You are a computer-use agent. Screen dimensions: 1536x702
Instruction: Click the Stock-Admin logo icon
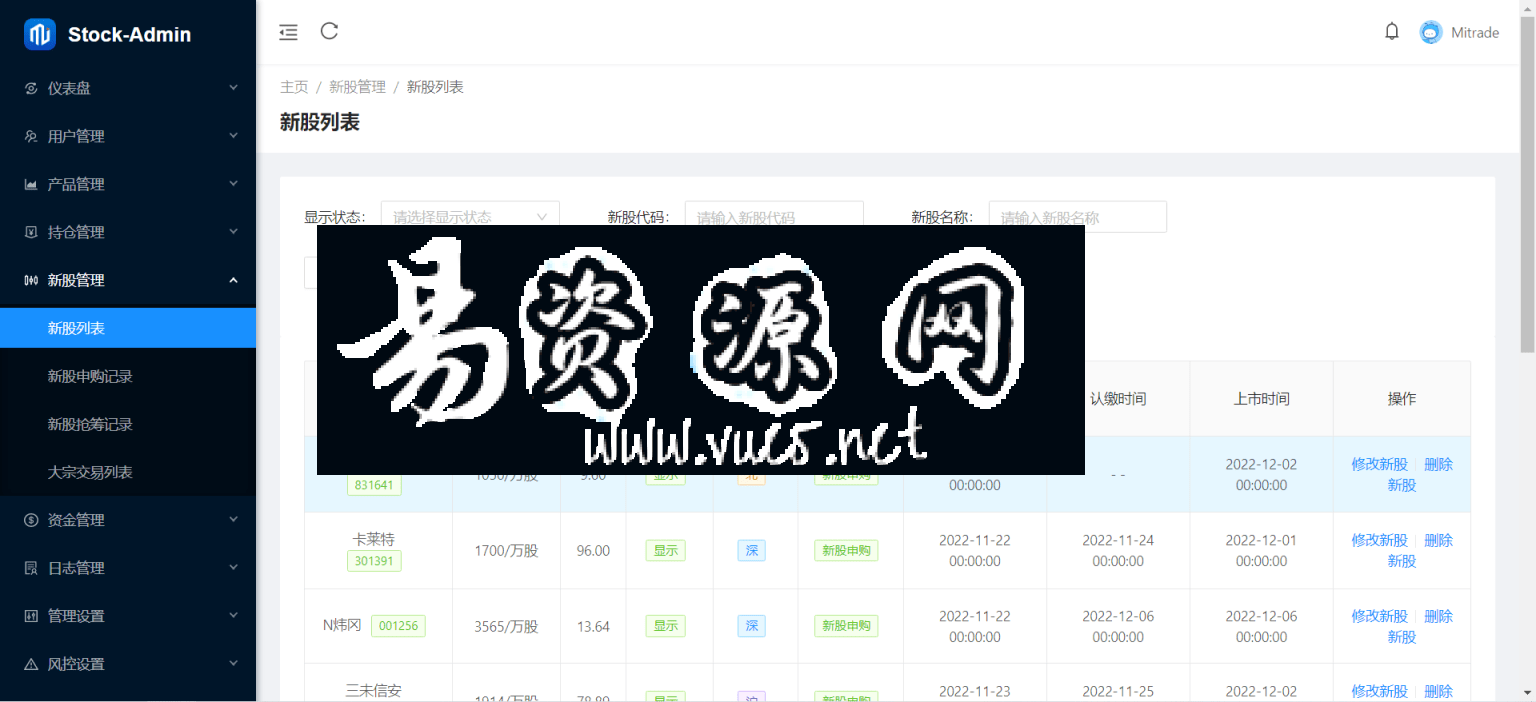(40, 34)
